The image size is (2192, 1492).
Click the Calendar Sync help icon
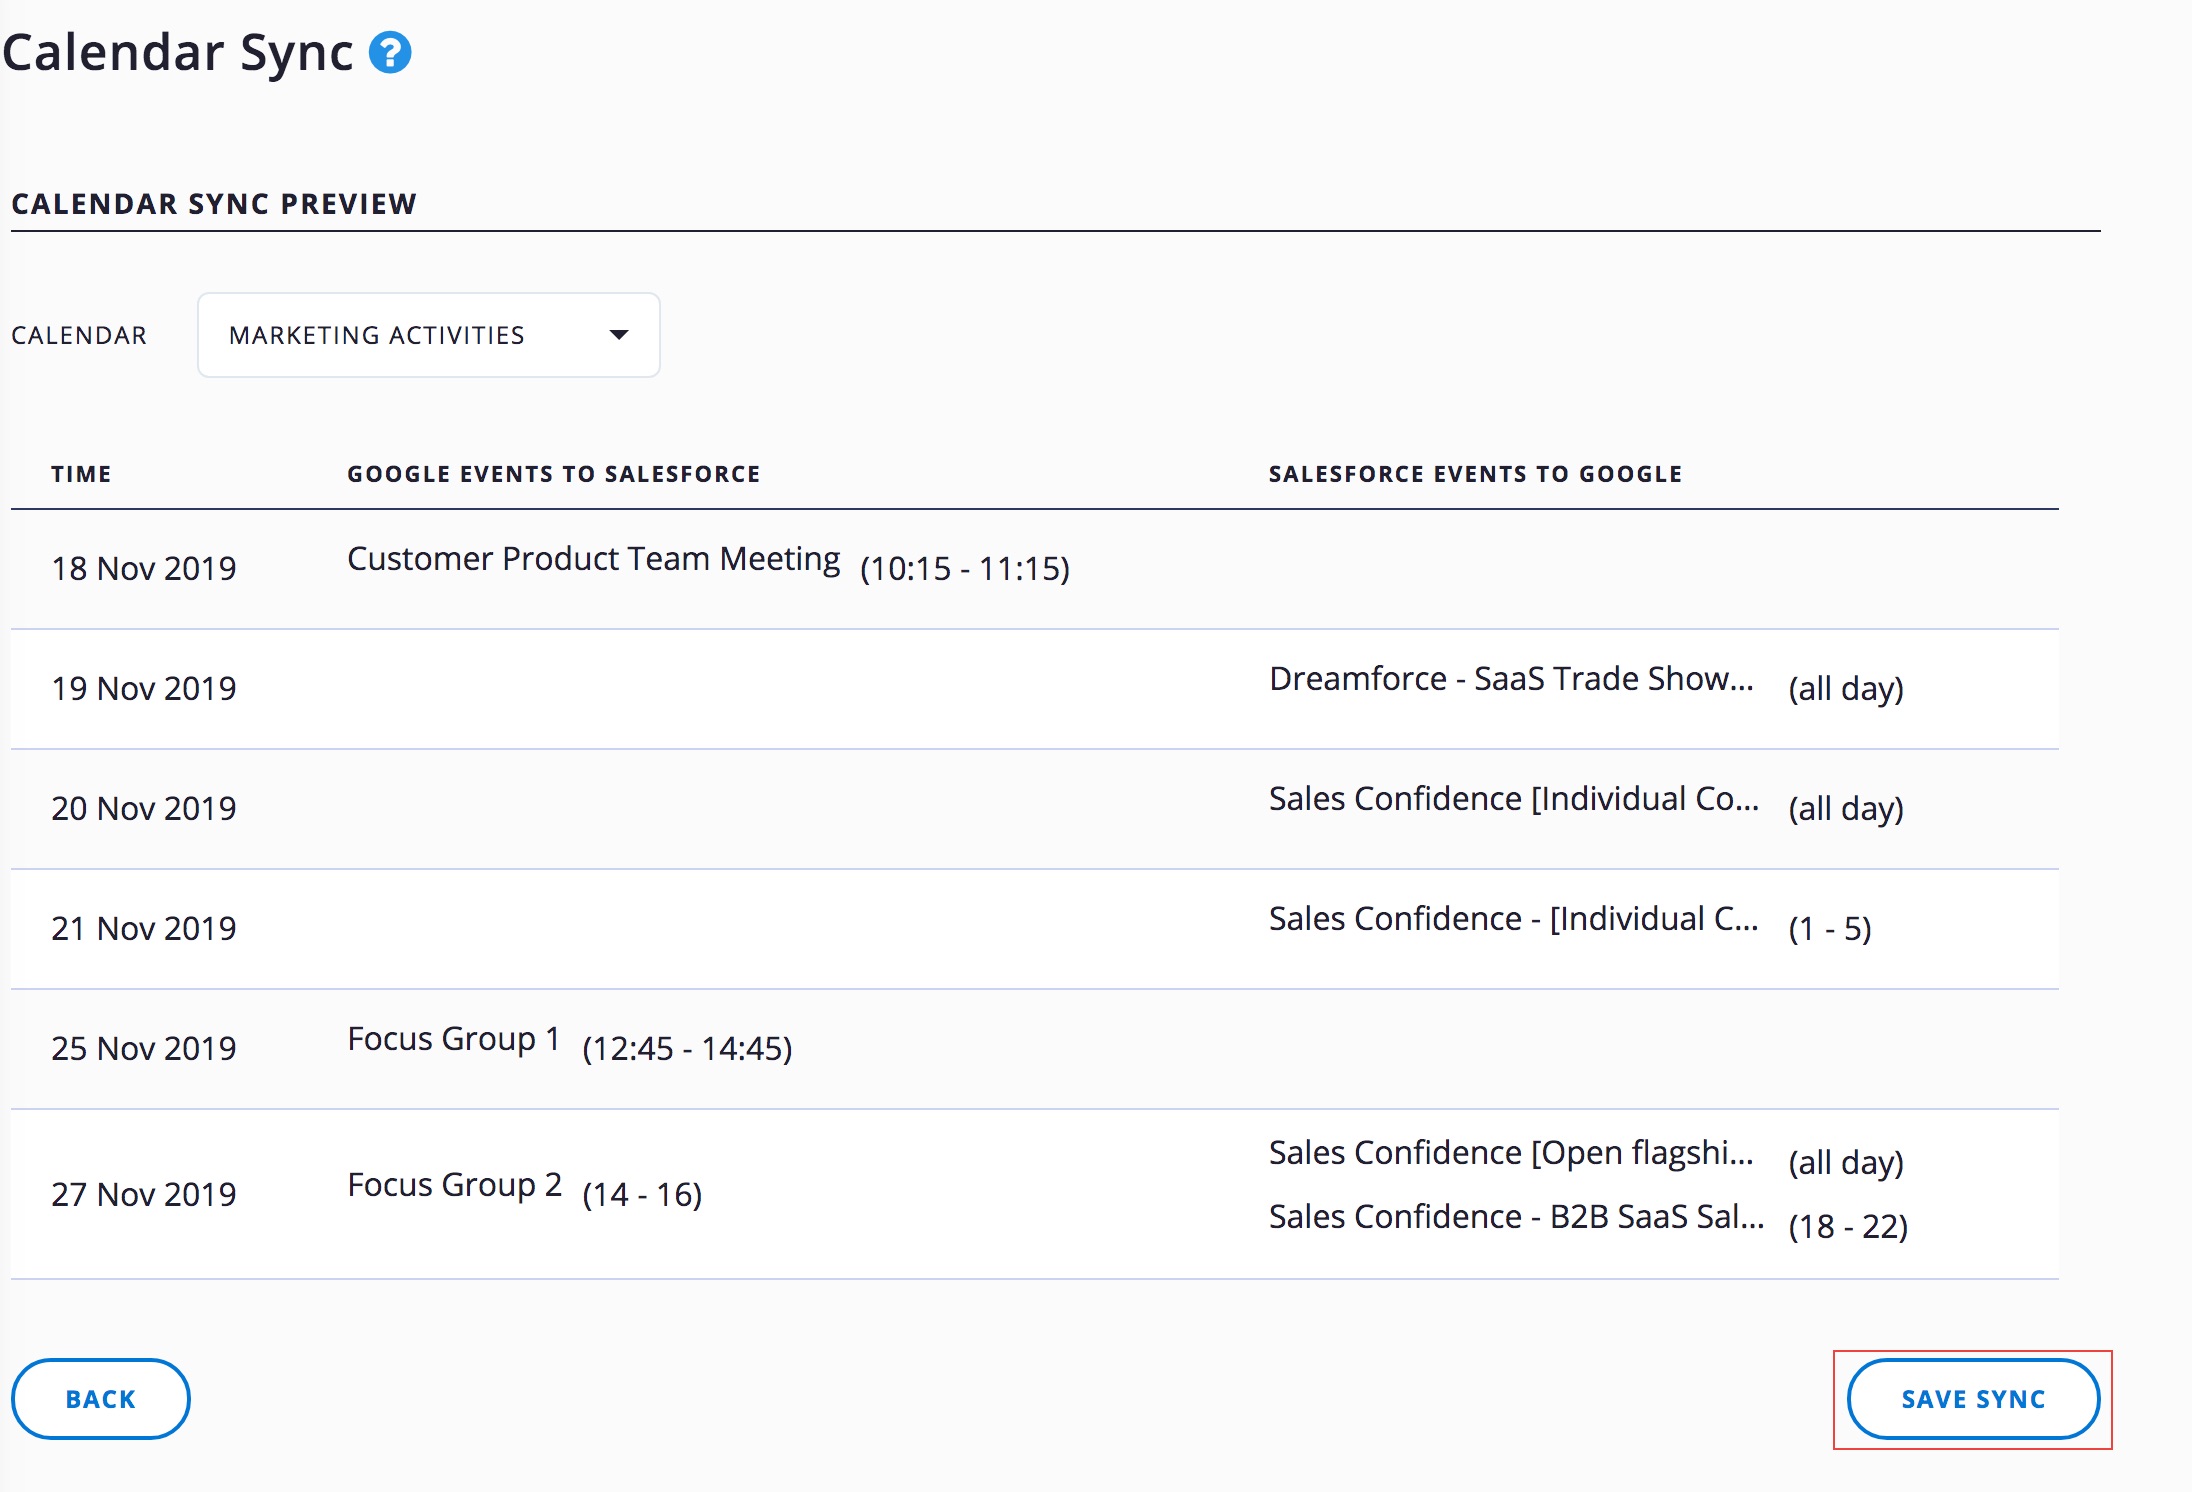pyautogui.click(x=390, y=53)
